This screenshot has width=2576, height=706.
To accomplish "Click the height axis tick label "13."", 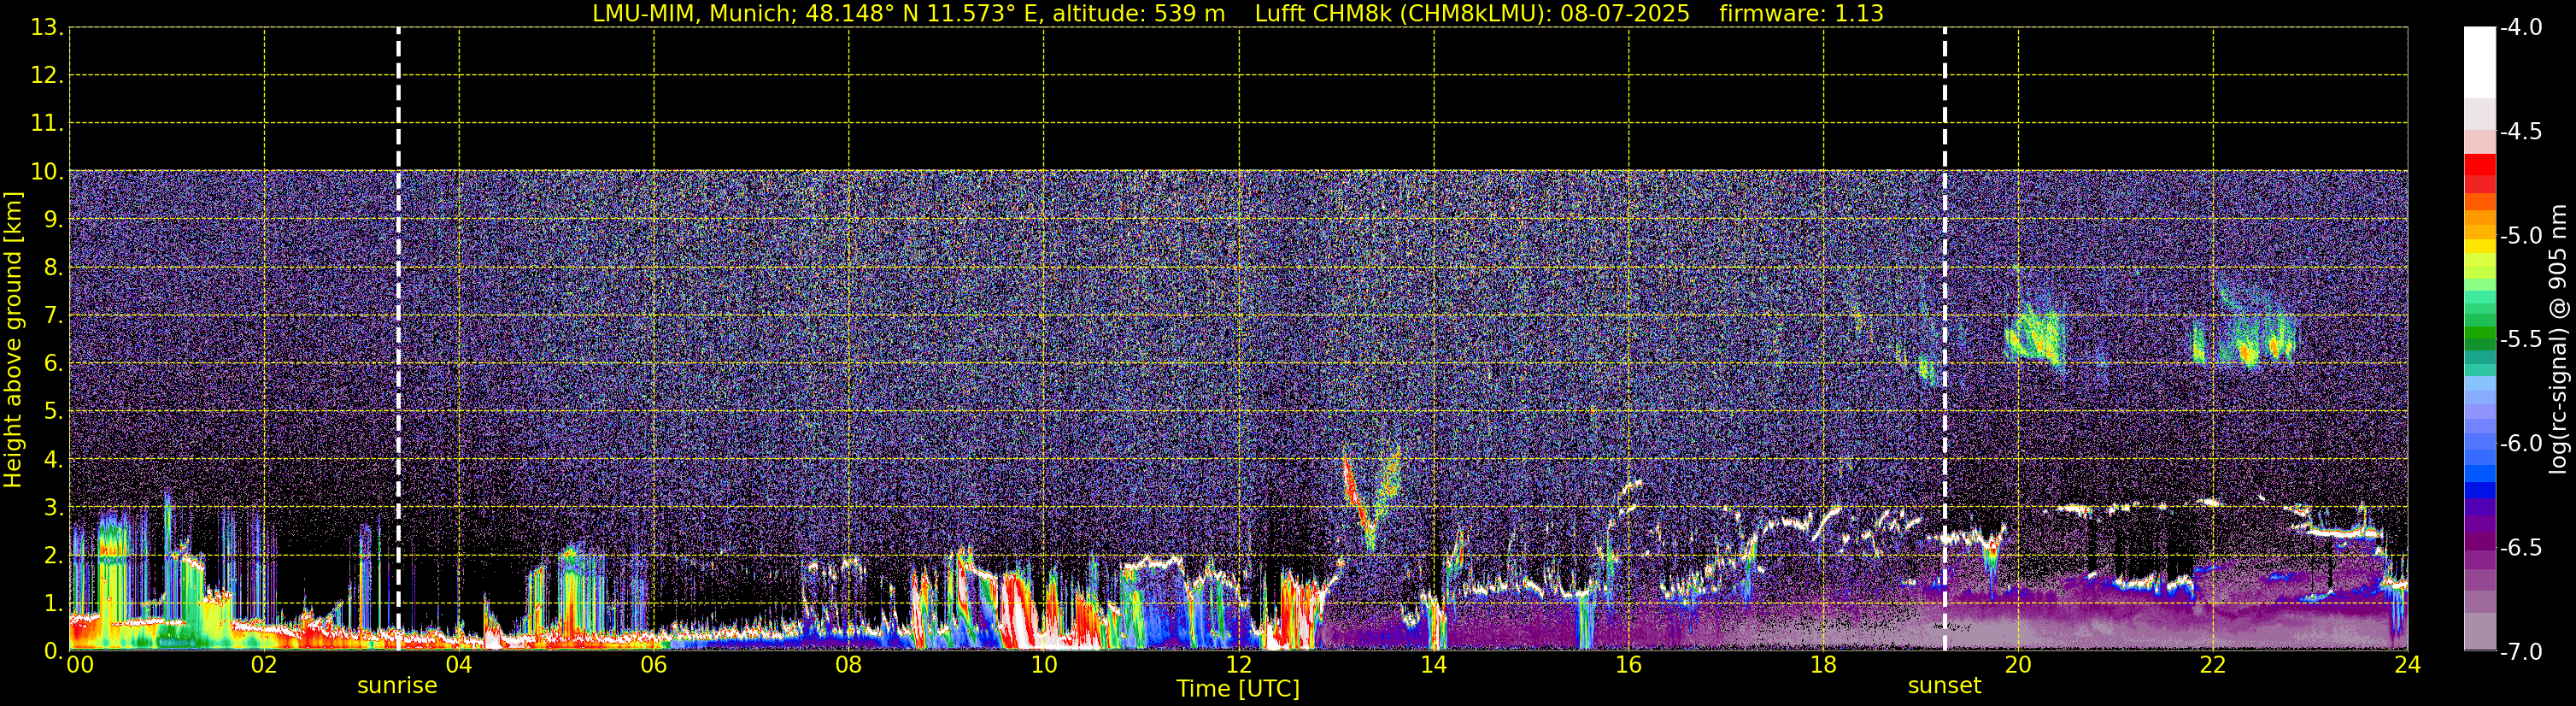I will 46,28.
